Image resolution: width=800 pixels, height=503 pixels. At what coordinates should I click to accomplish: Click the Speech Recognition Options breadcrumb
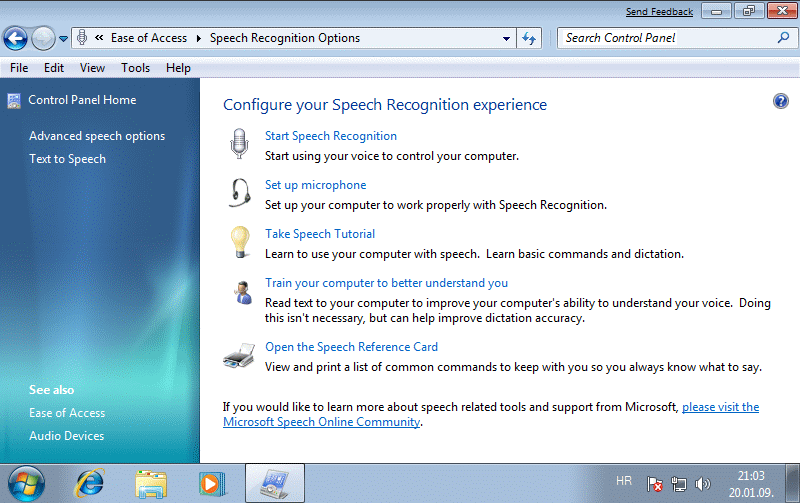coord(285,38)
